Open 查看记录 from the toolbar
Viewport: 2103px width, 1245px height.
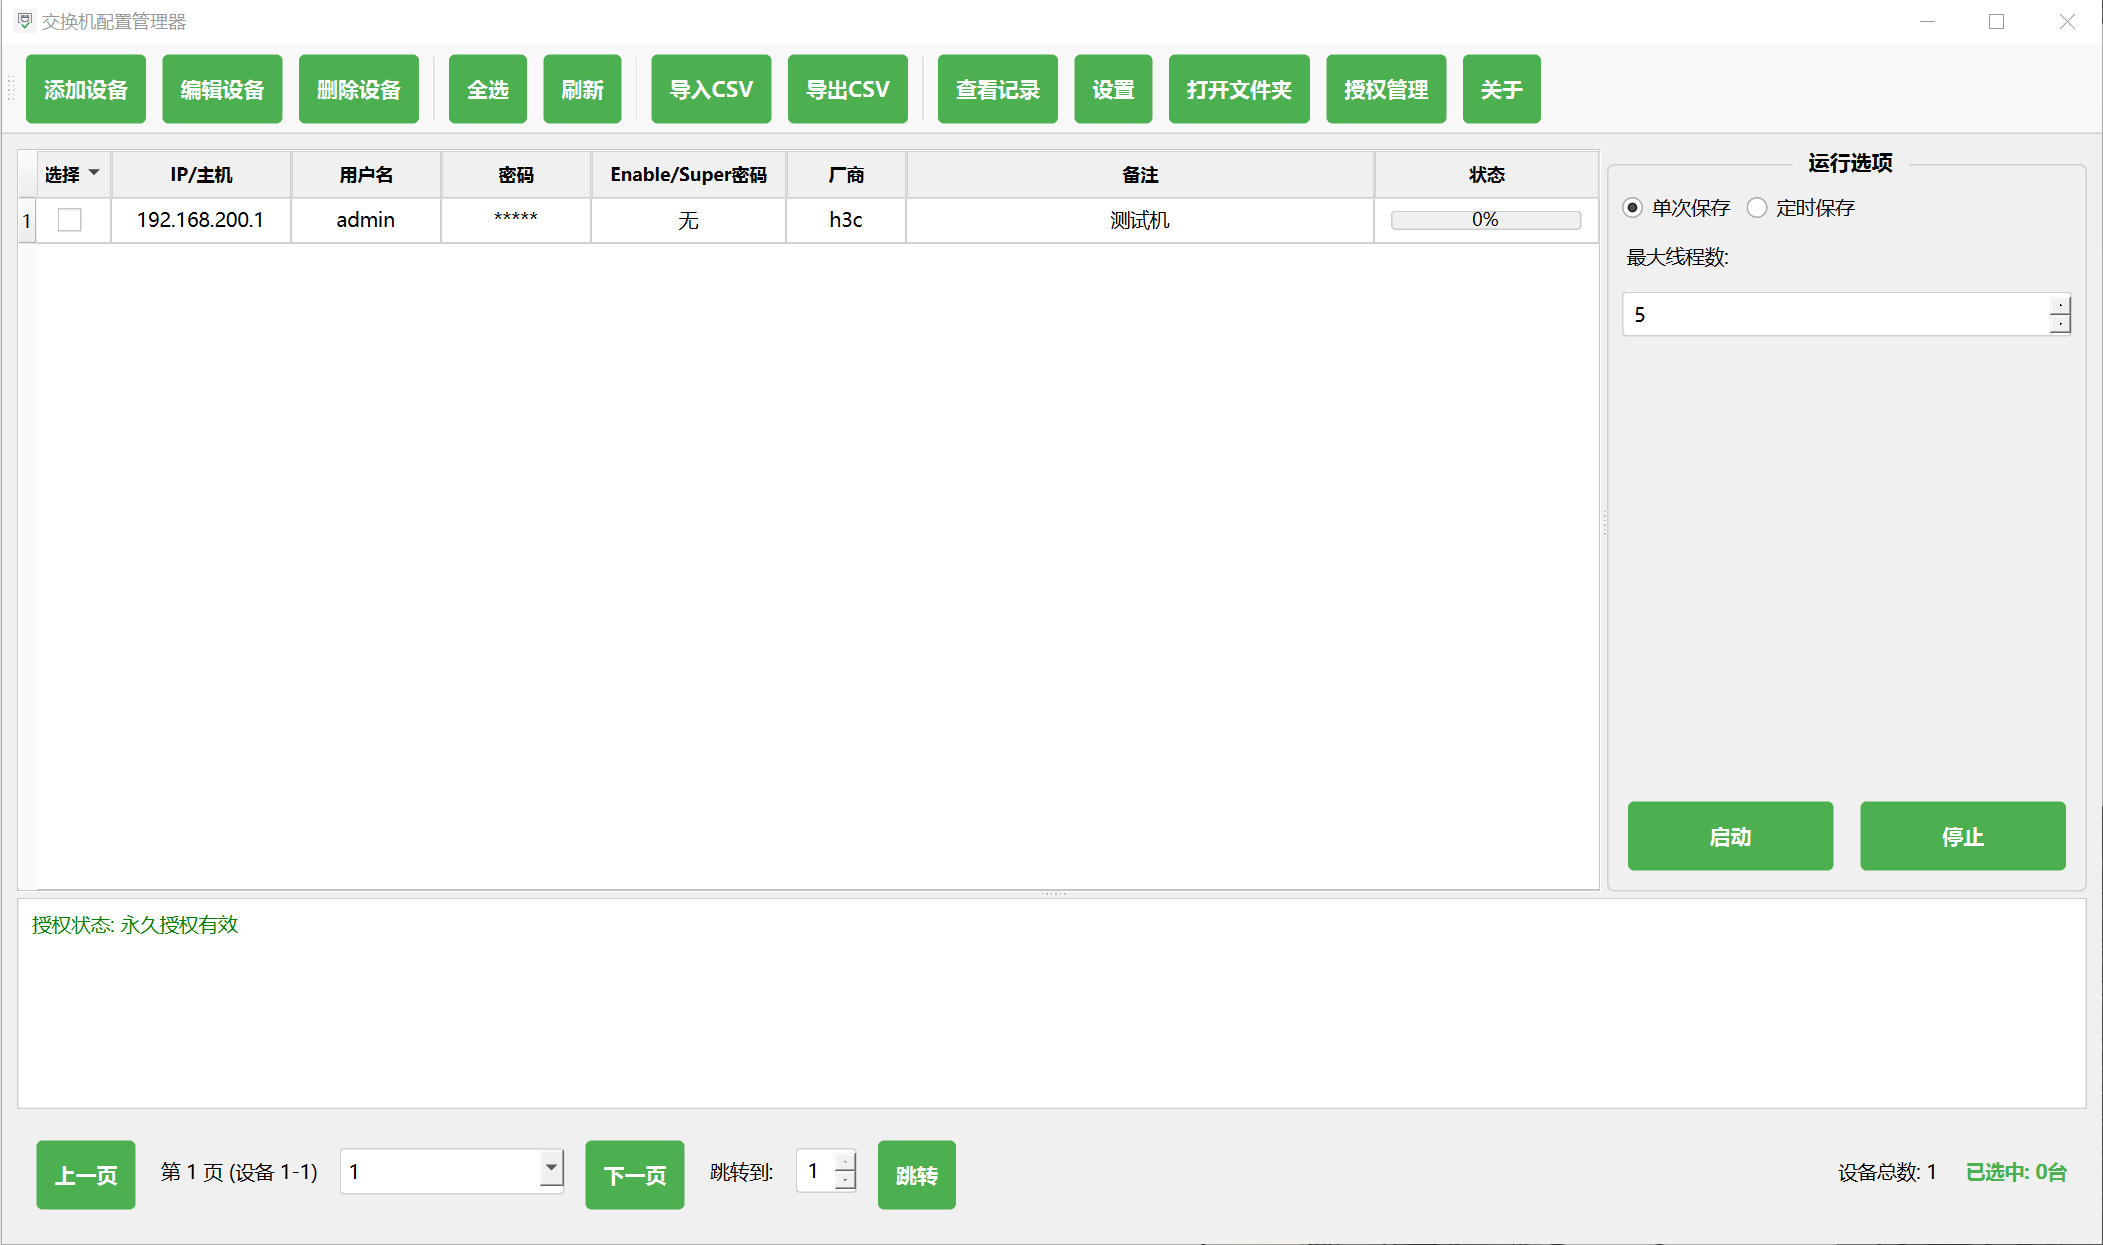coord(997,90)
